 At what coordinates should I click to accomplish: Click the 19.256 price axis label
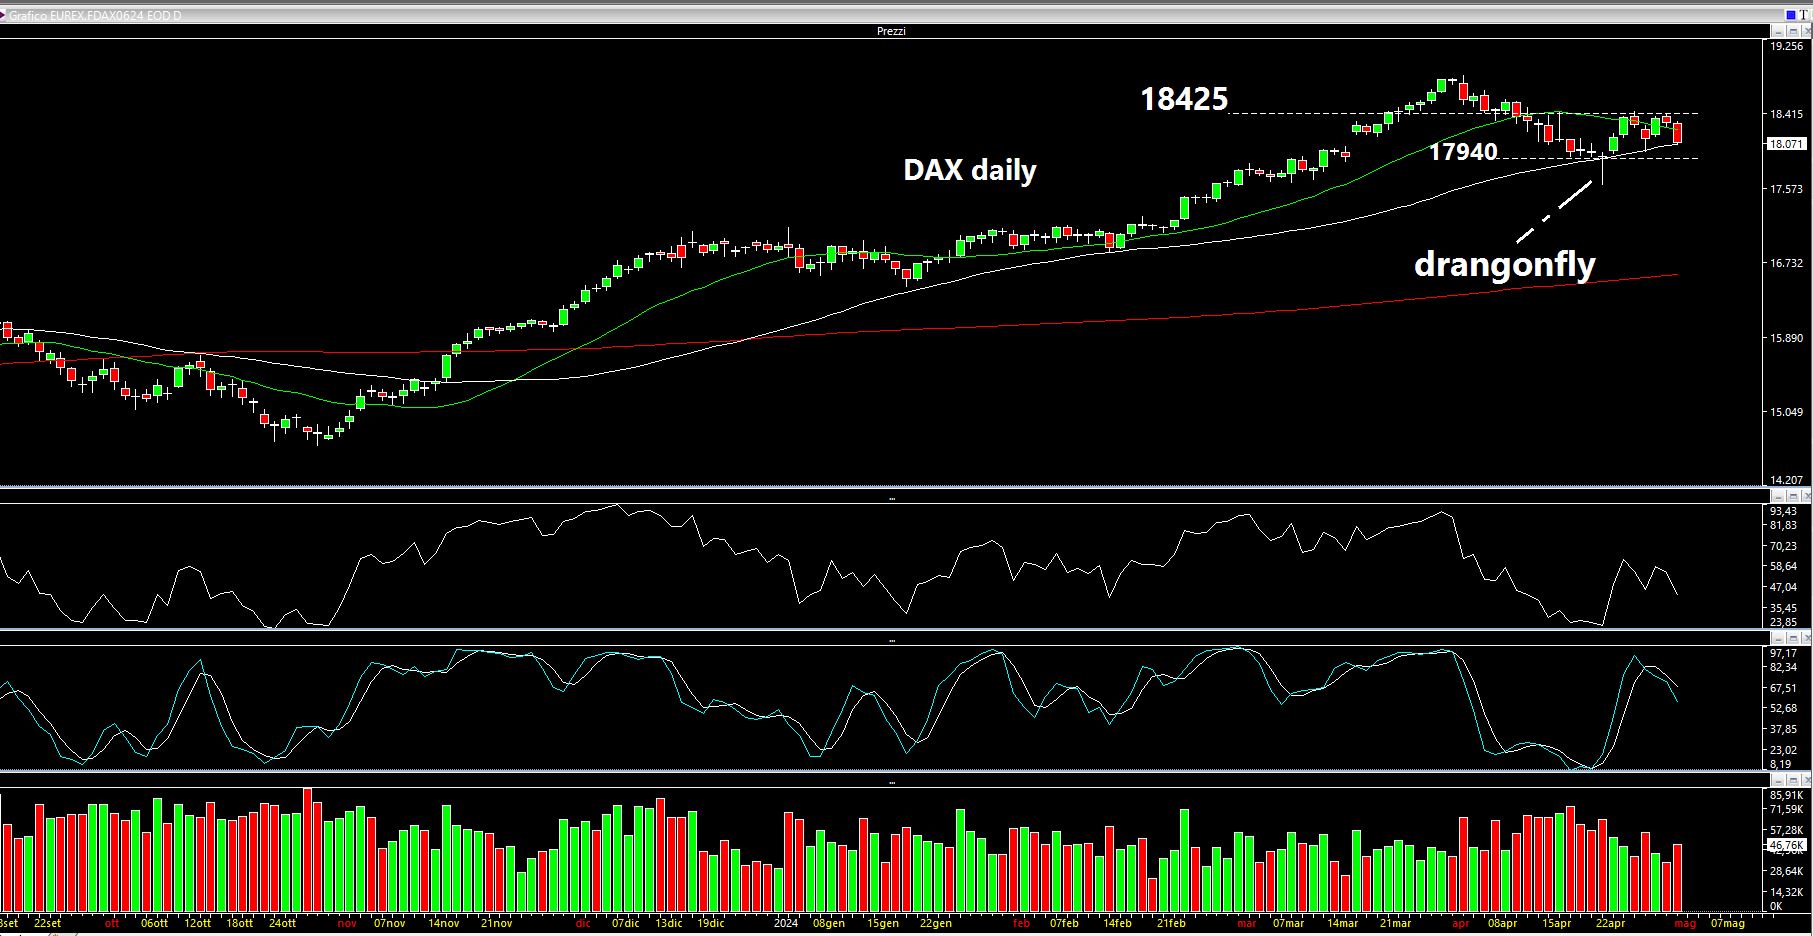tap(1787, 46)
